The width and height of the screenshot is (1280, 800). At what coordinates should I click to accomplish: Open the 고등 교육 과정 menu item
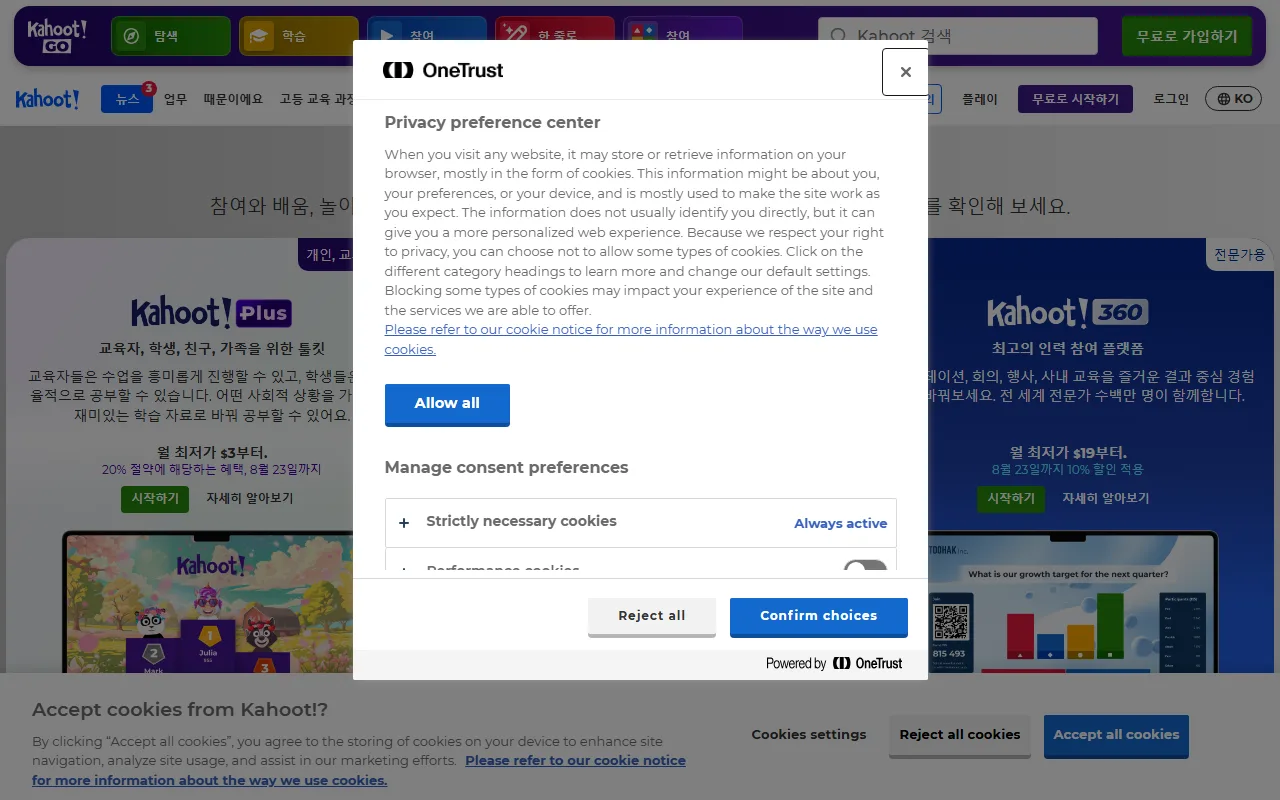pyautogui.click(x=316, y=99)
